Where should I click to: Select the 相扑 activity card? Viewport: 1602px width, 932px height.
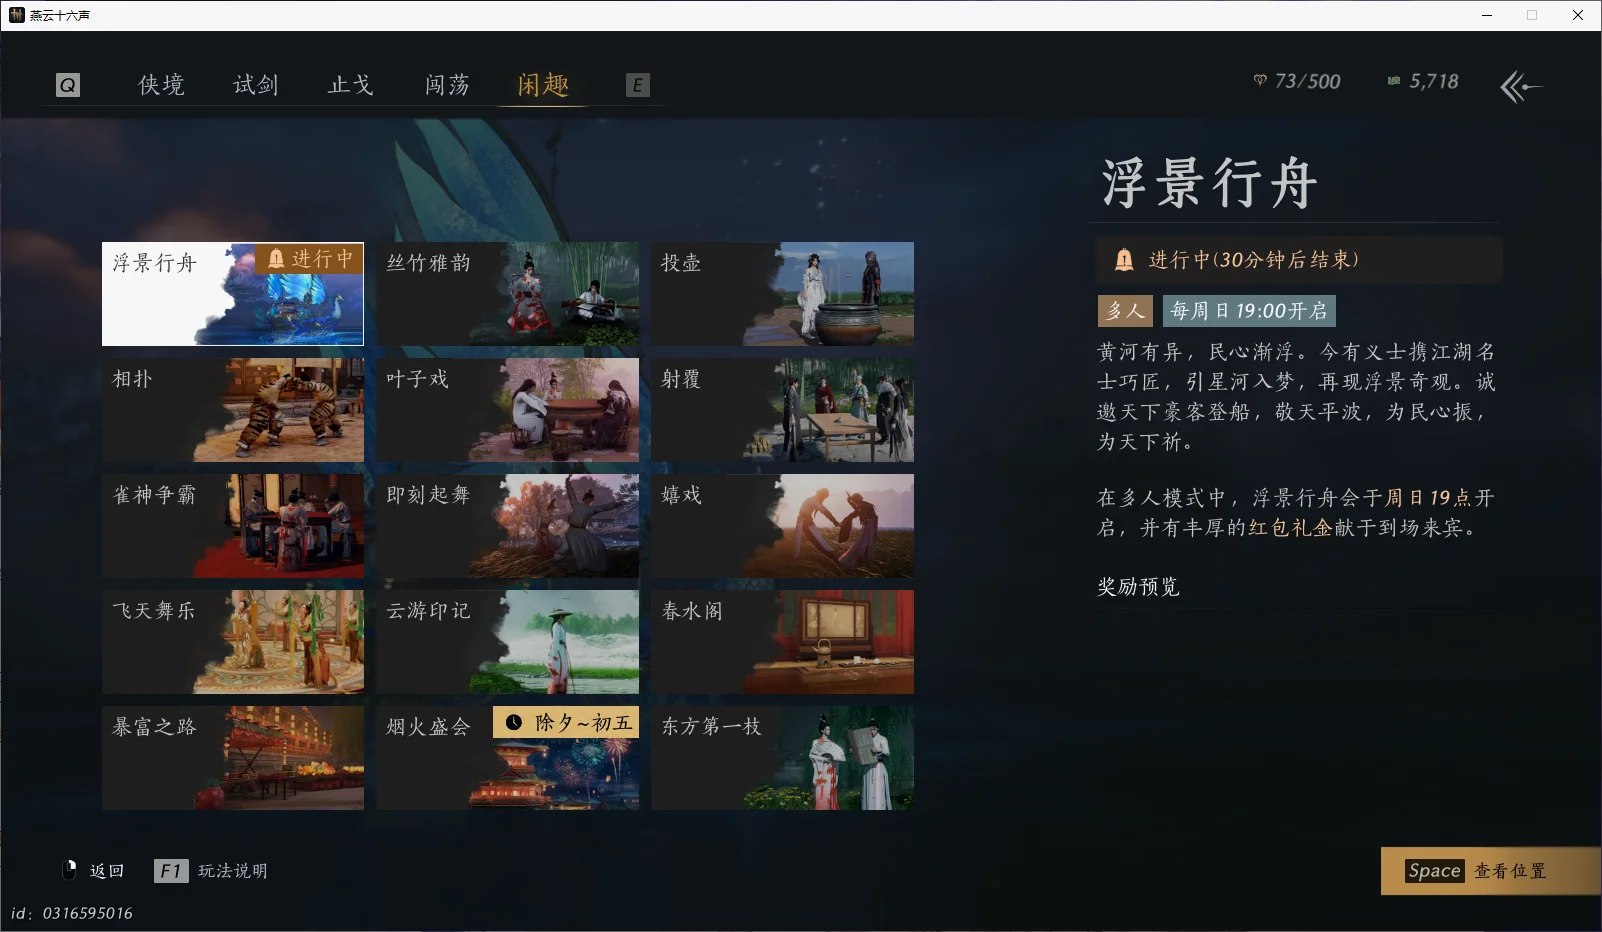233,410
